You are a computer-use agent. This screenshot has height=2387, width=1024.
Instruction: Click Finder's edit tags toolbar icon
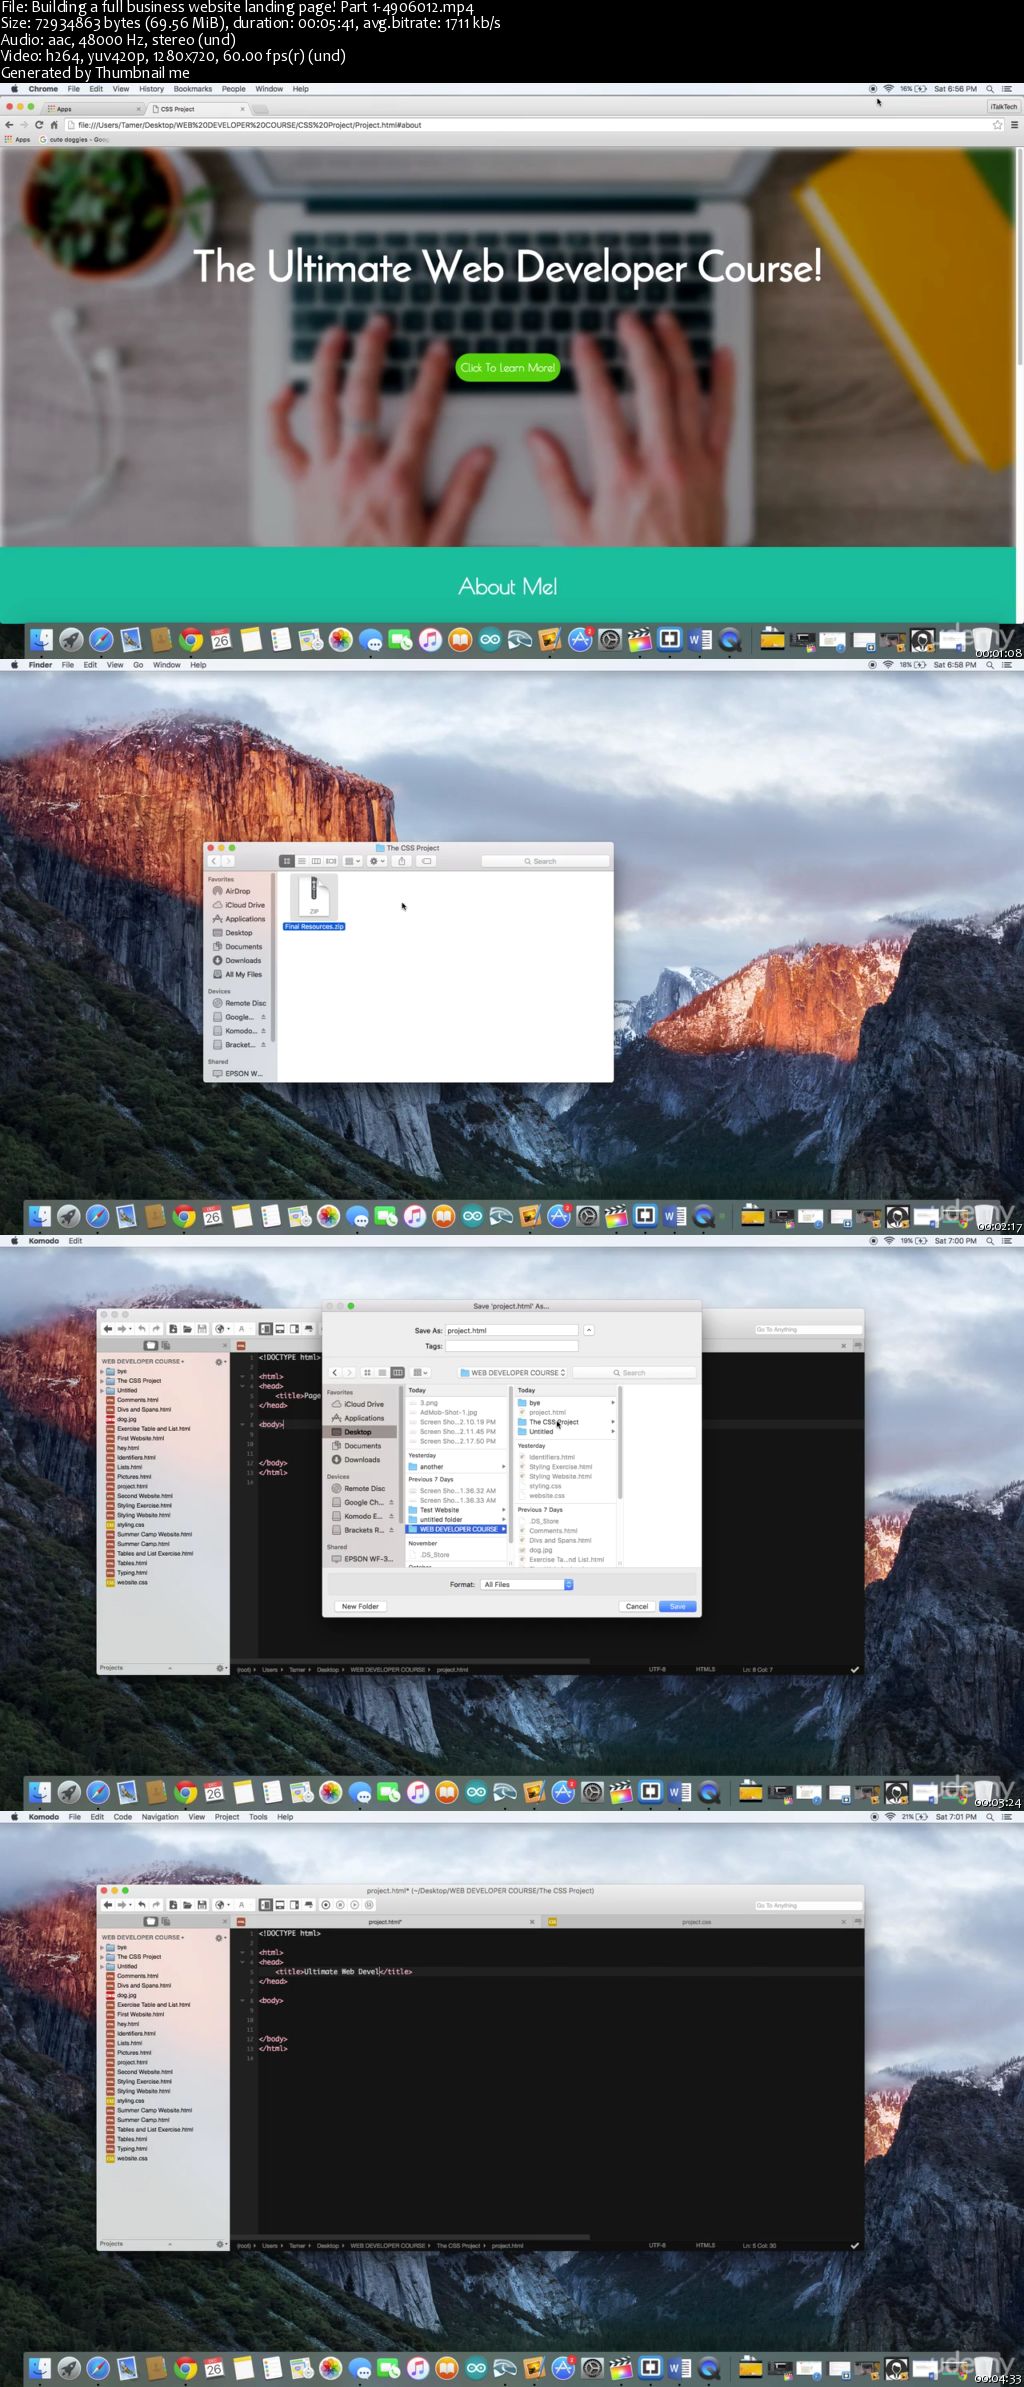point(426,861)
